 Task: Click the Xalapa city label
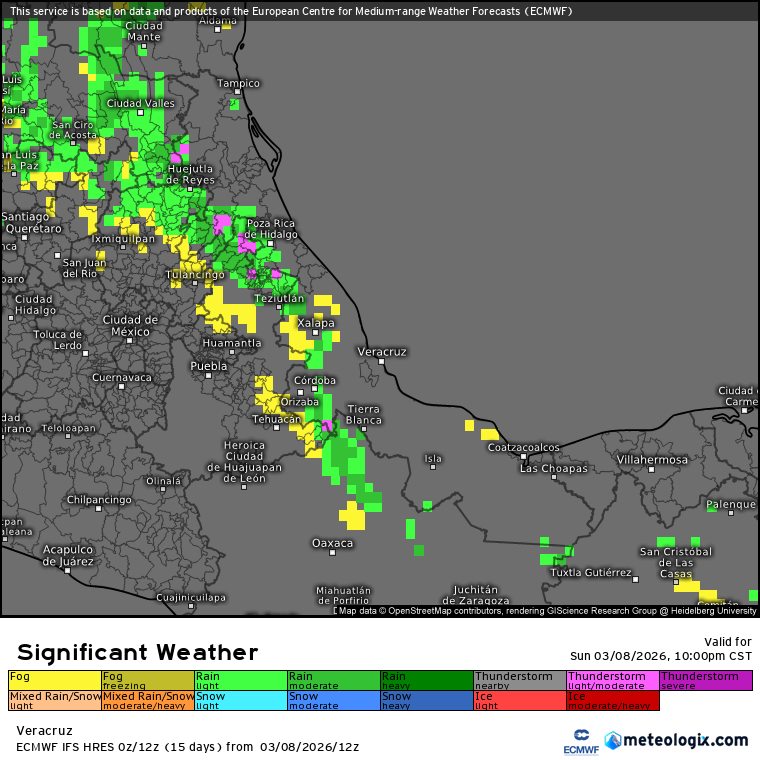(316, 323)
